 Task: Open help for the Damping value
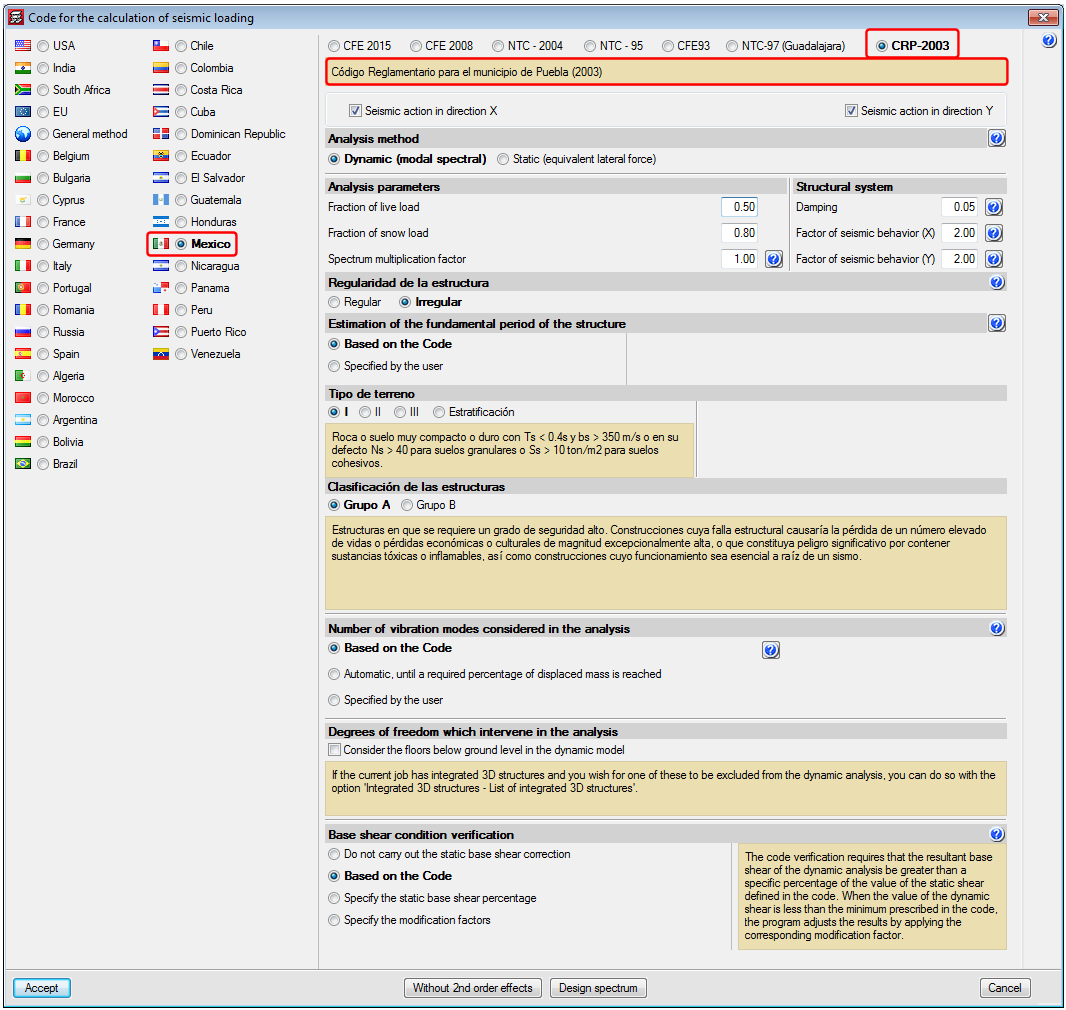[993, 207]
